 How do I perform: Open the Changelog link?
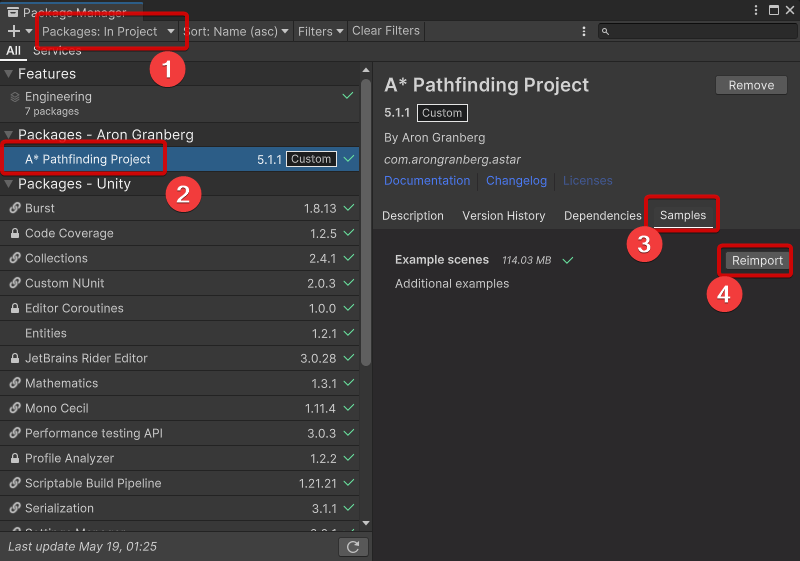click(516, 181)
